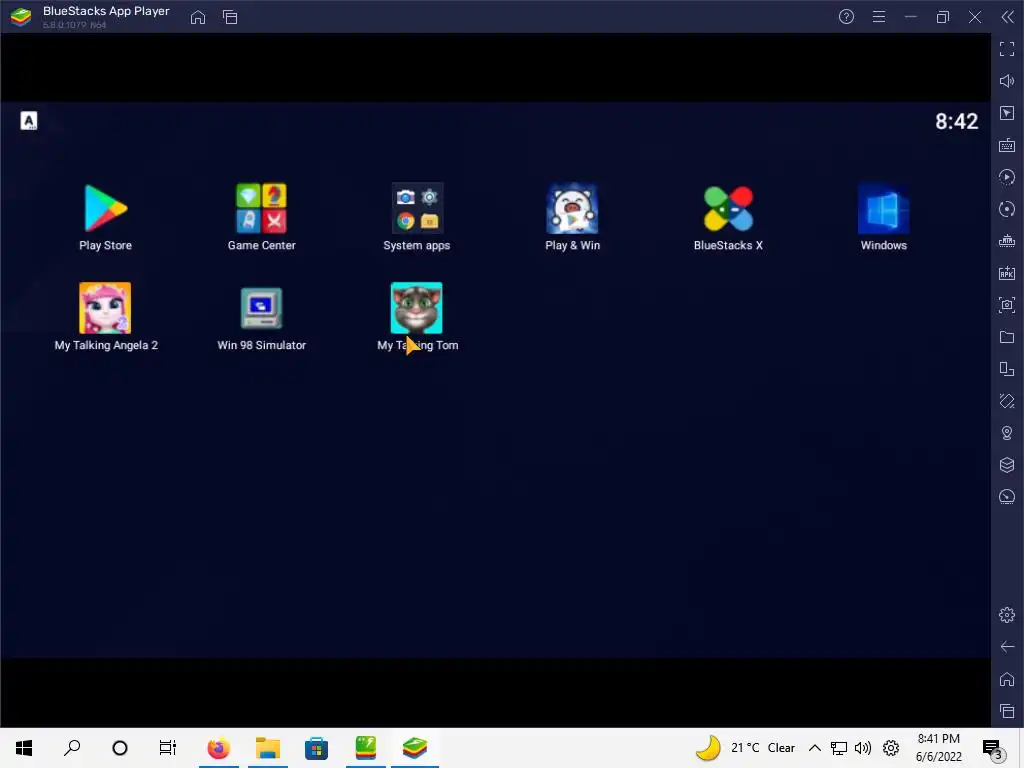Toggle eco mode sidebar icon
The image size is (1024, 768).
coord(1007,497)
